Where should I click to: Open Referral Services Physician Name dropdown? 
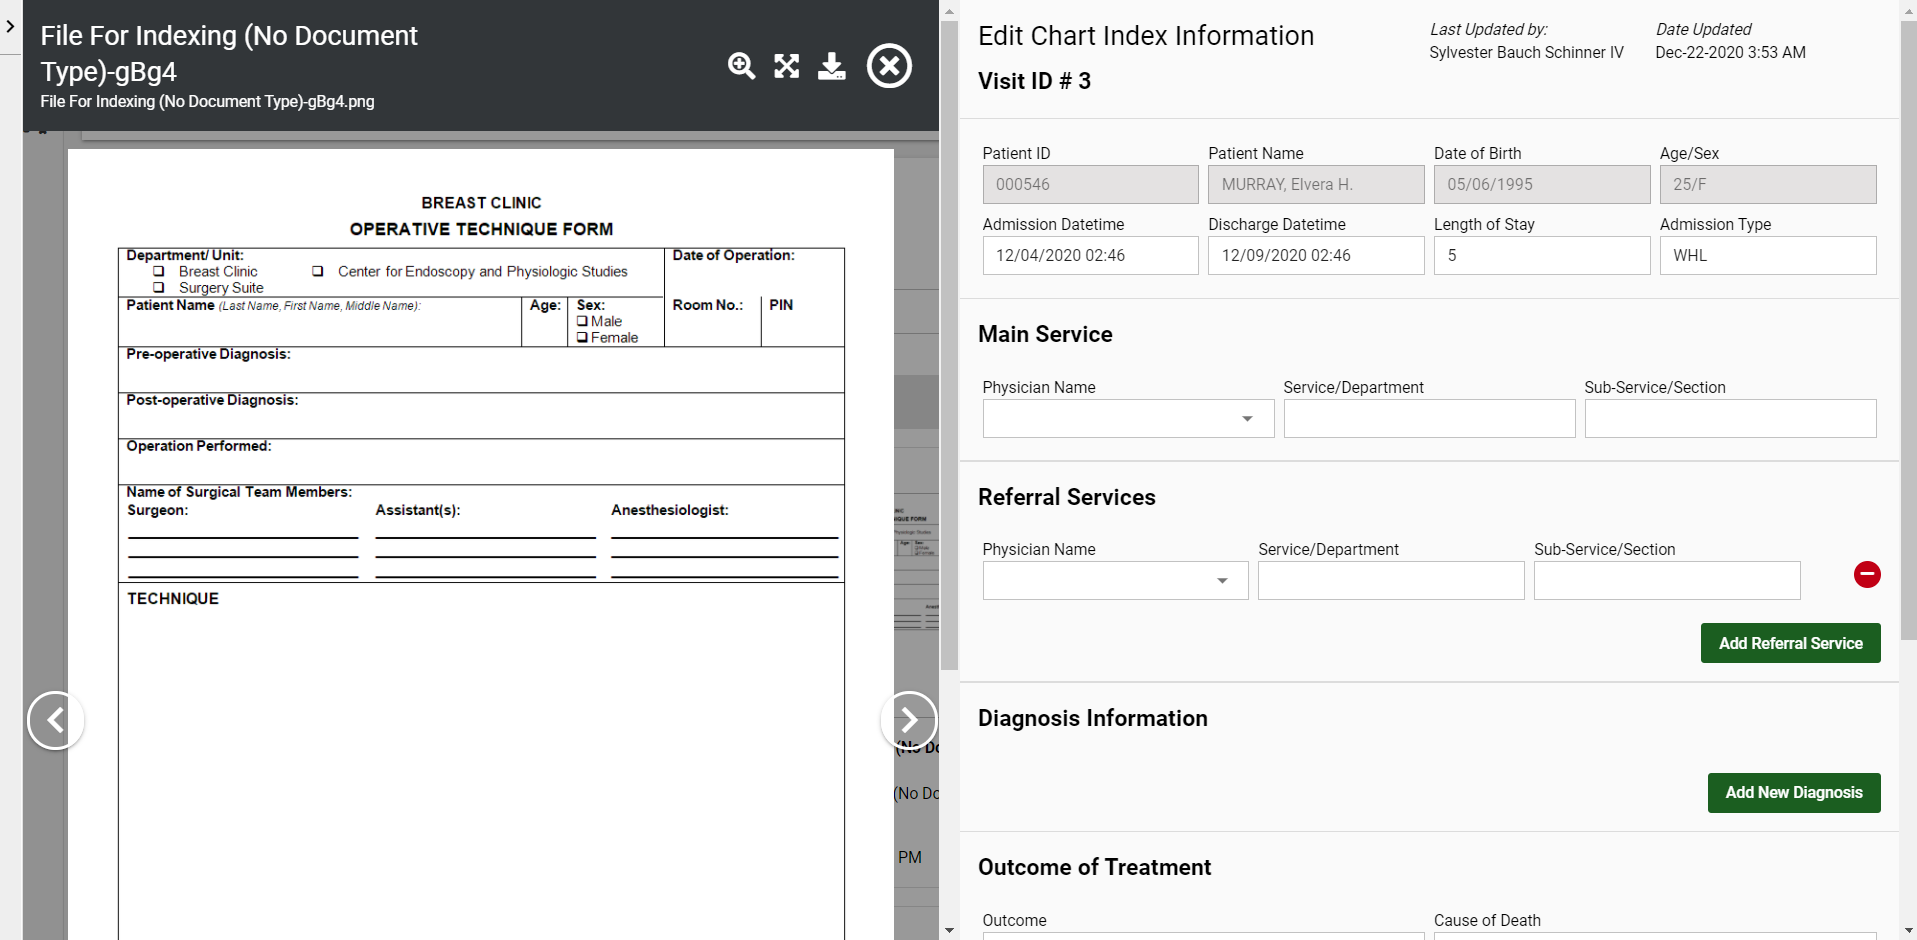pyautogui.click(x=1115, y=581)
